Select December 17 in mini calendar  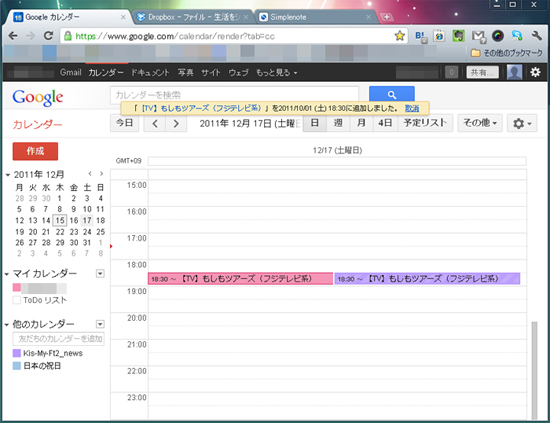click(x=87, y=221)
